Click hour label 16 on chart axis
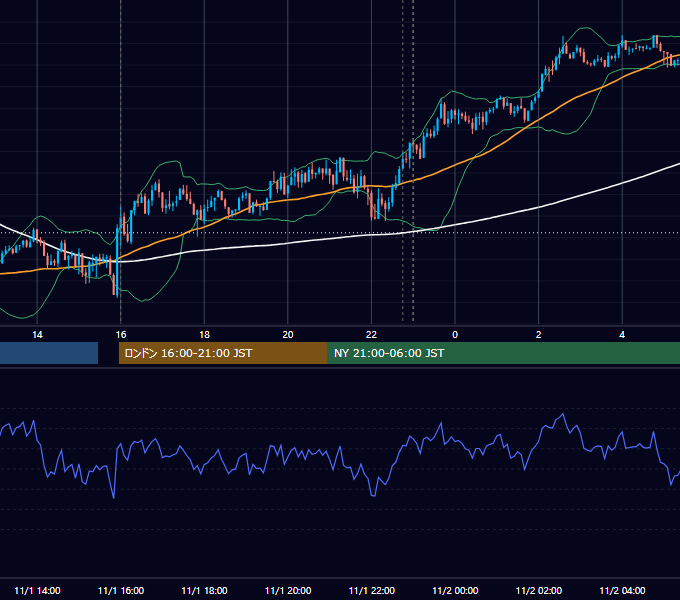 (x=121, y=335)
